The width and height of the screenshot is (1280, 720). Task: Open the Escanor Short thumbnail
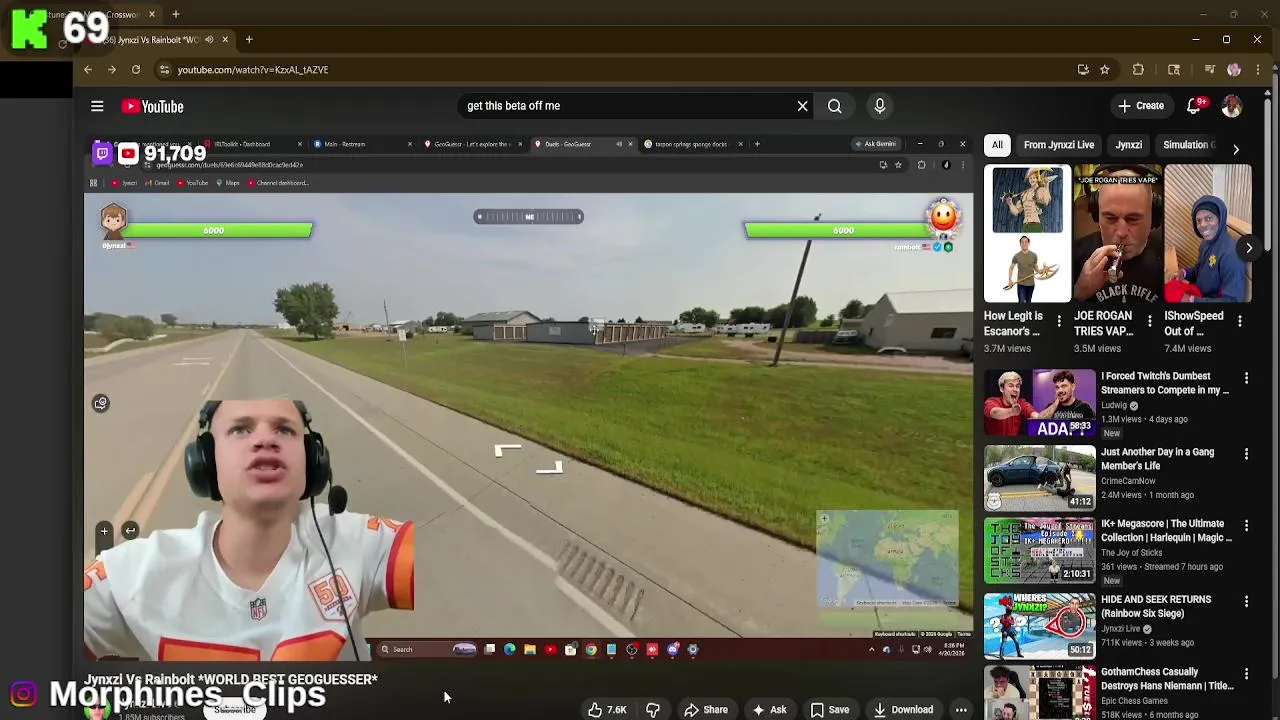point(1027,234)
